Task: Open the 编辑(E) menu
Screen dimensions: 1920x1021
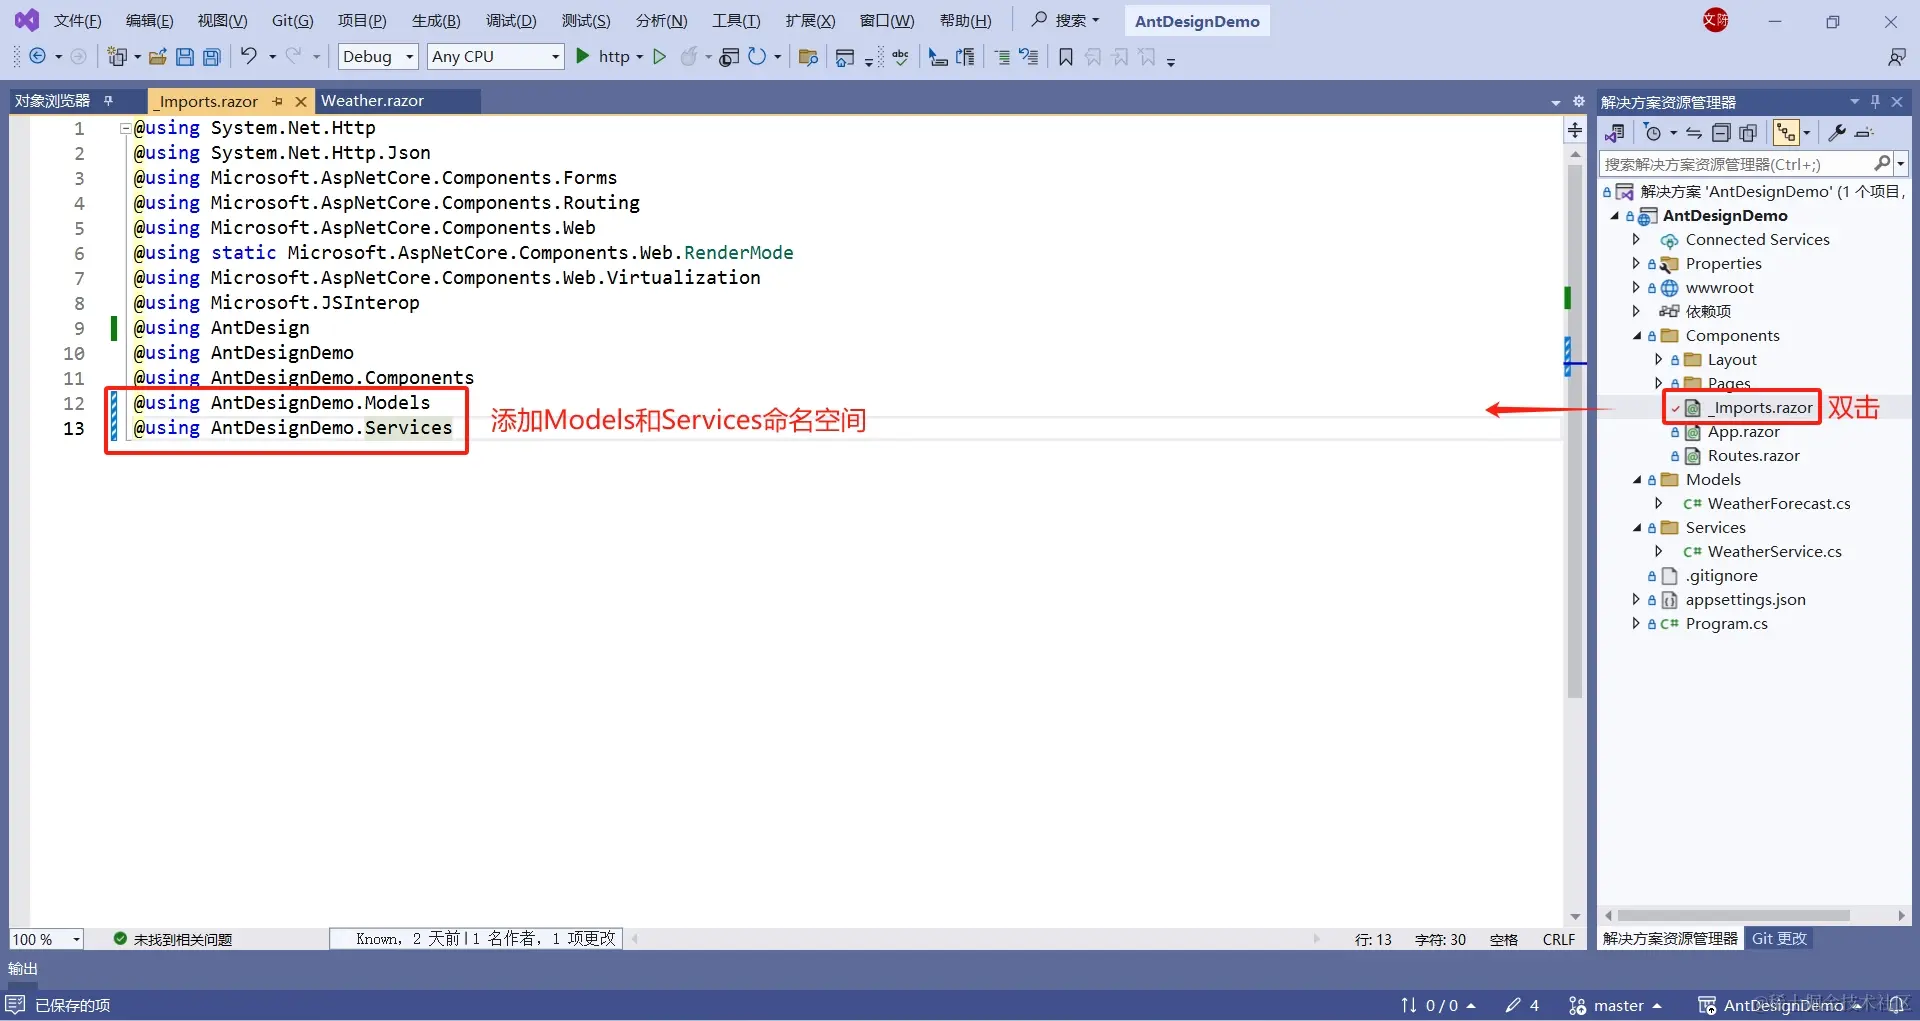Action: [149, 20]
